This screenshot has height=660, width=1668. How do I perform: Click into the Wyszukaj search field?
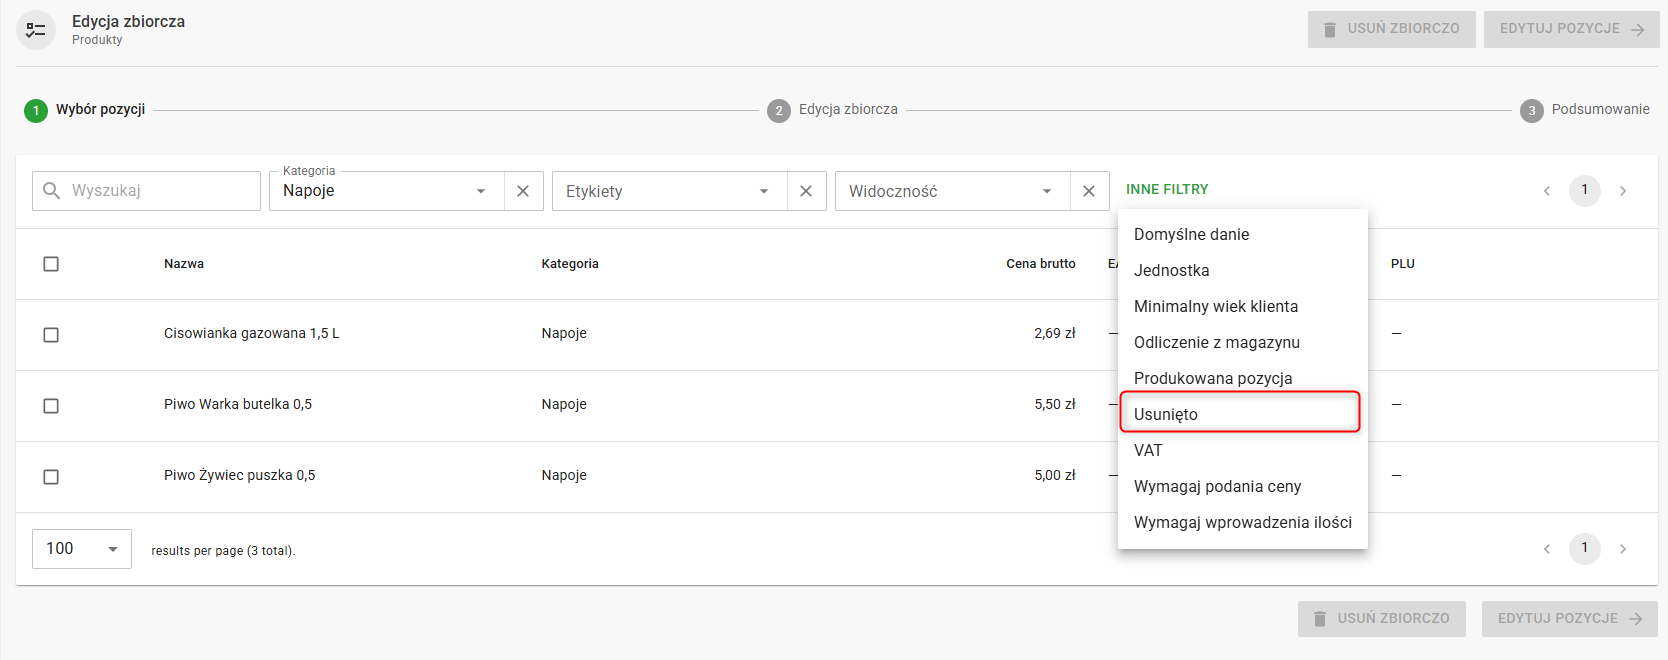click(160, 191)
